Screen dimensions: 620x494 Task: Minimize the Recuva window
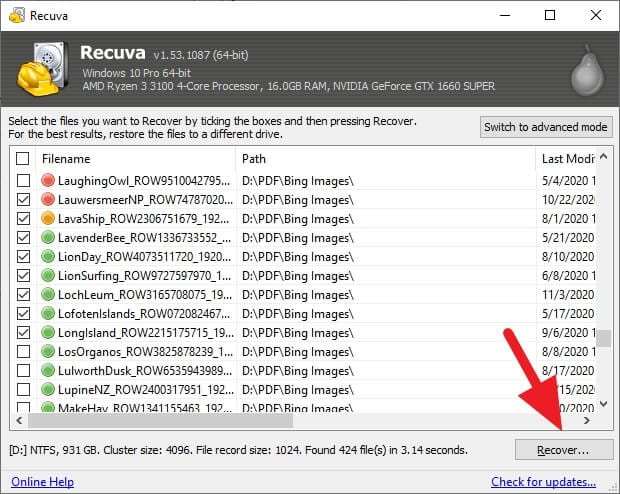pyautogui.click(x=505, y=15)
